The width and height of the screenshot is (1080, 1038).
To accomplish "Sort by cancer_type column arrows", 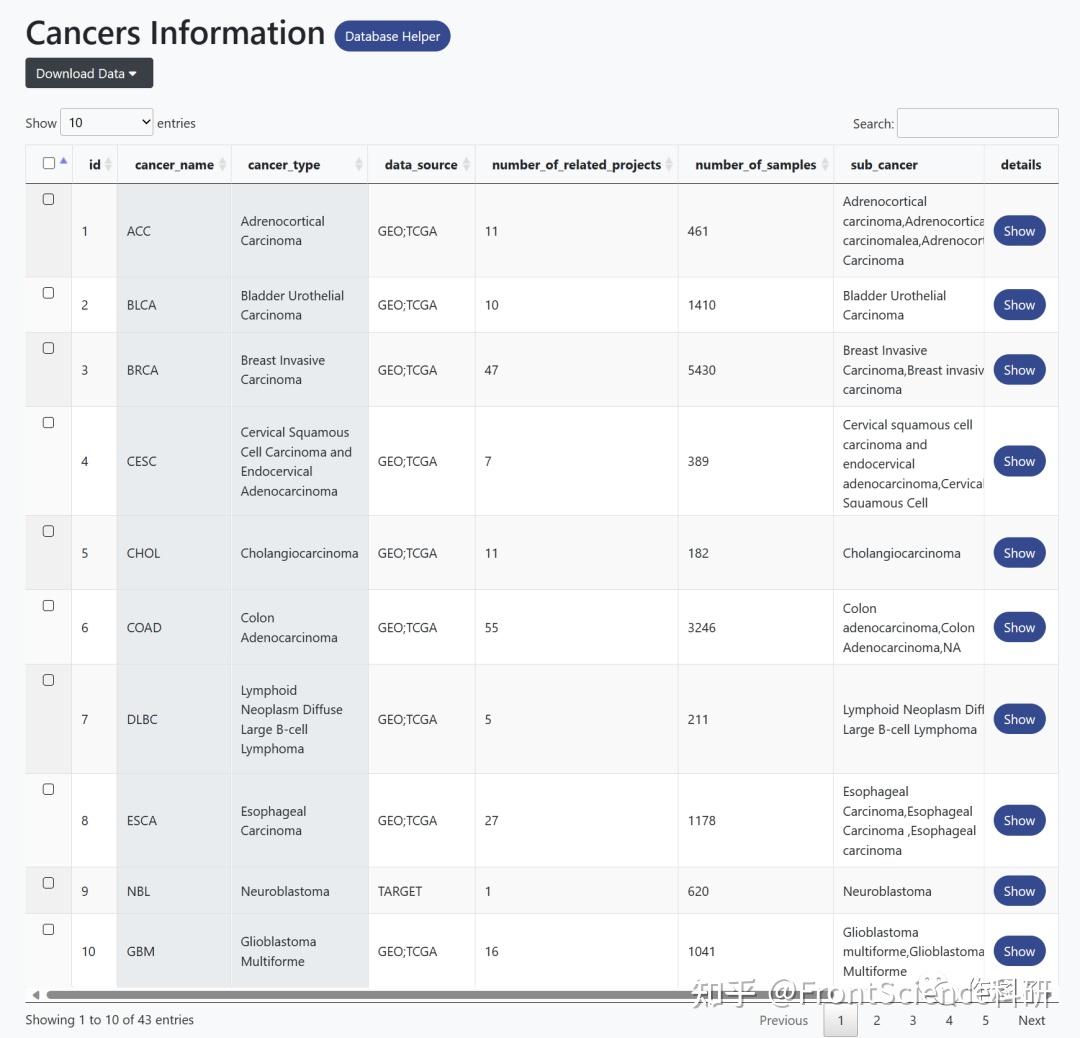I will coord(359,165).
